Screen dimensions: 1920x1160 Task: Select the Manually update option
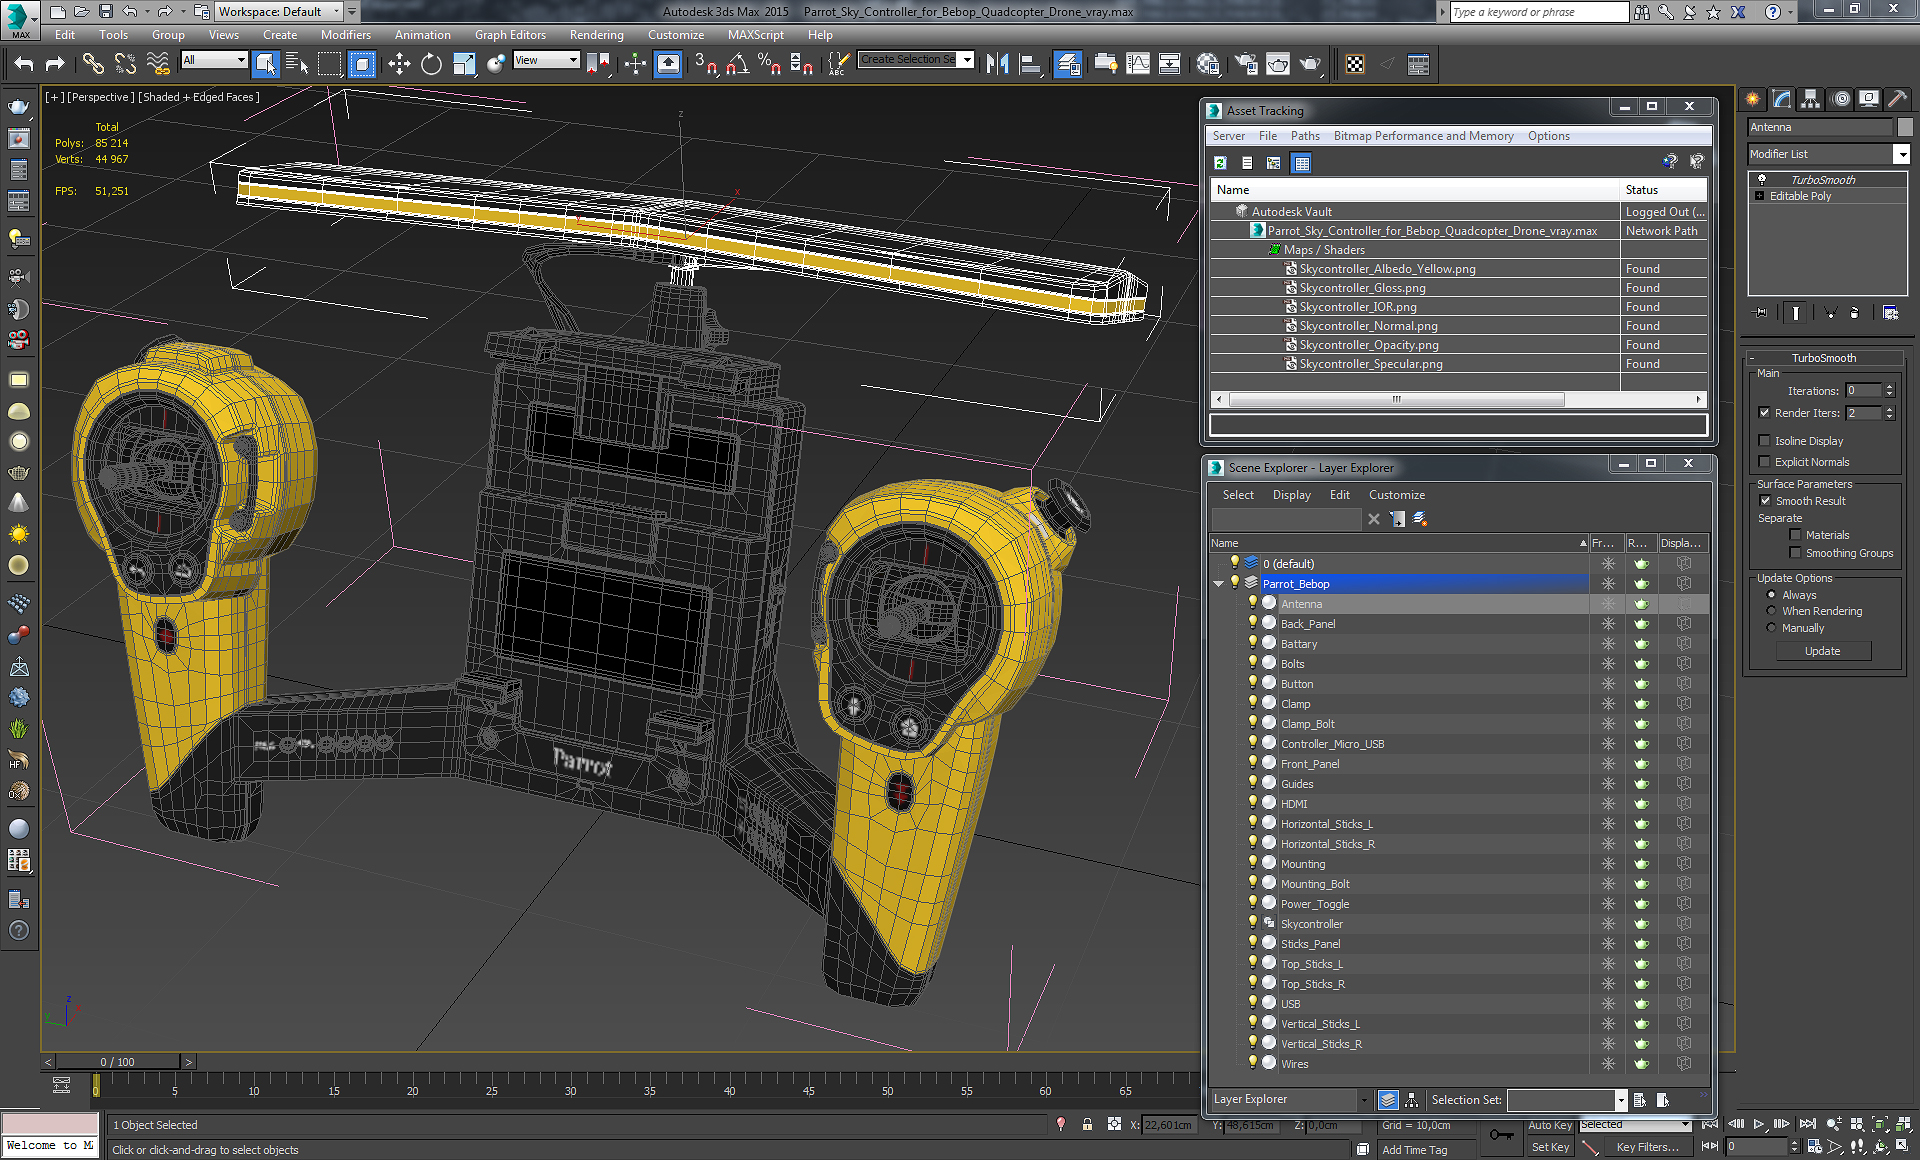1771,628
